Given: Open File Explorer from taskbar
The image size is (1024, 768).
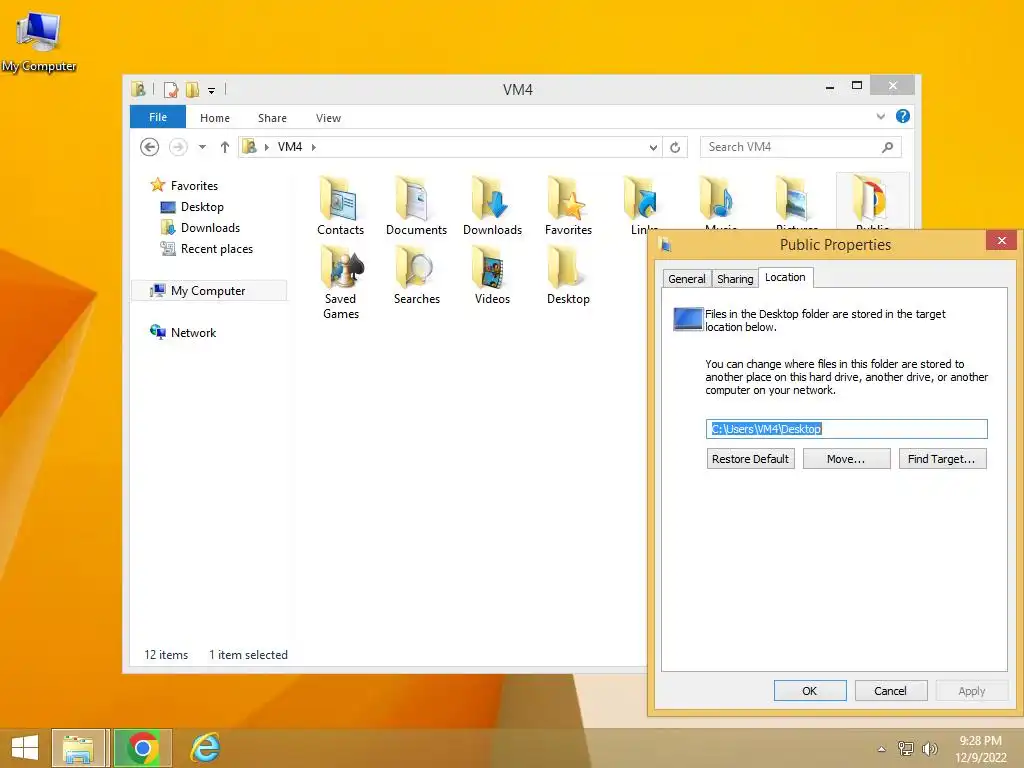Looking at the screenshot, I should [x=78, y=748].
